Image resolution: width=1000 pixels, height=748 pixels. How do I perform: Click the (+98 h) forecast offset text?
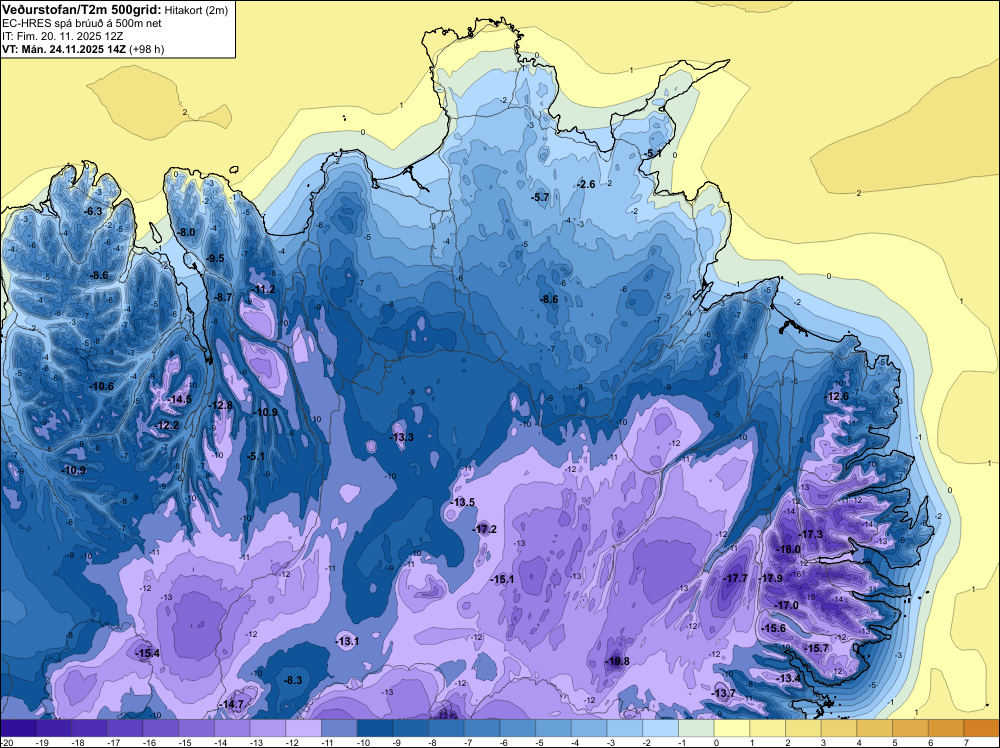tap(147, 49)
